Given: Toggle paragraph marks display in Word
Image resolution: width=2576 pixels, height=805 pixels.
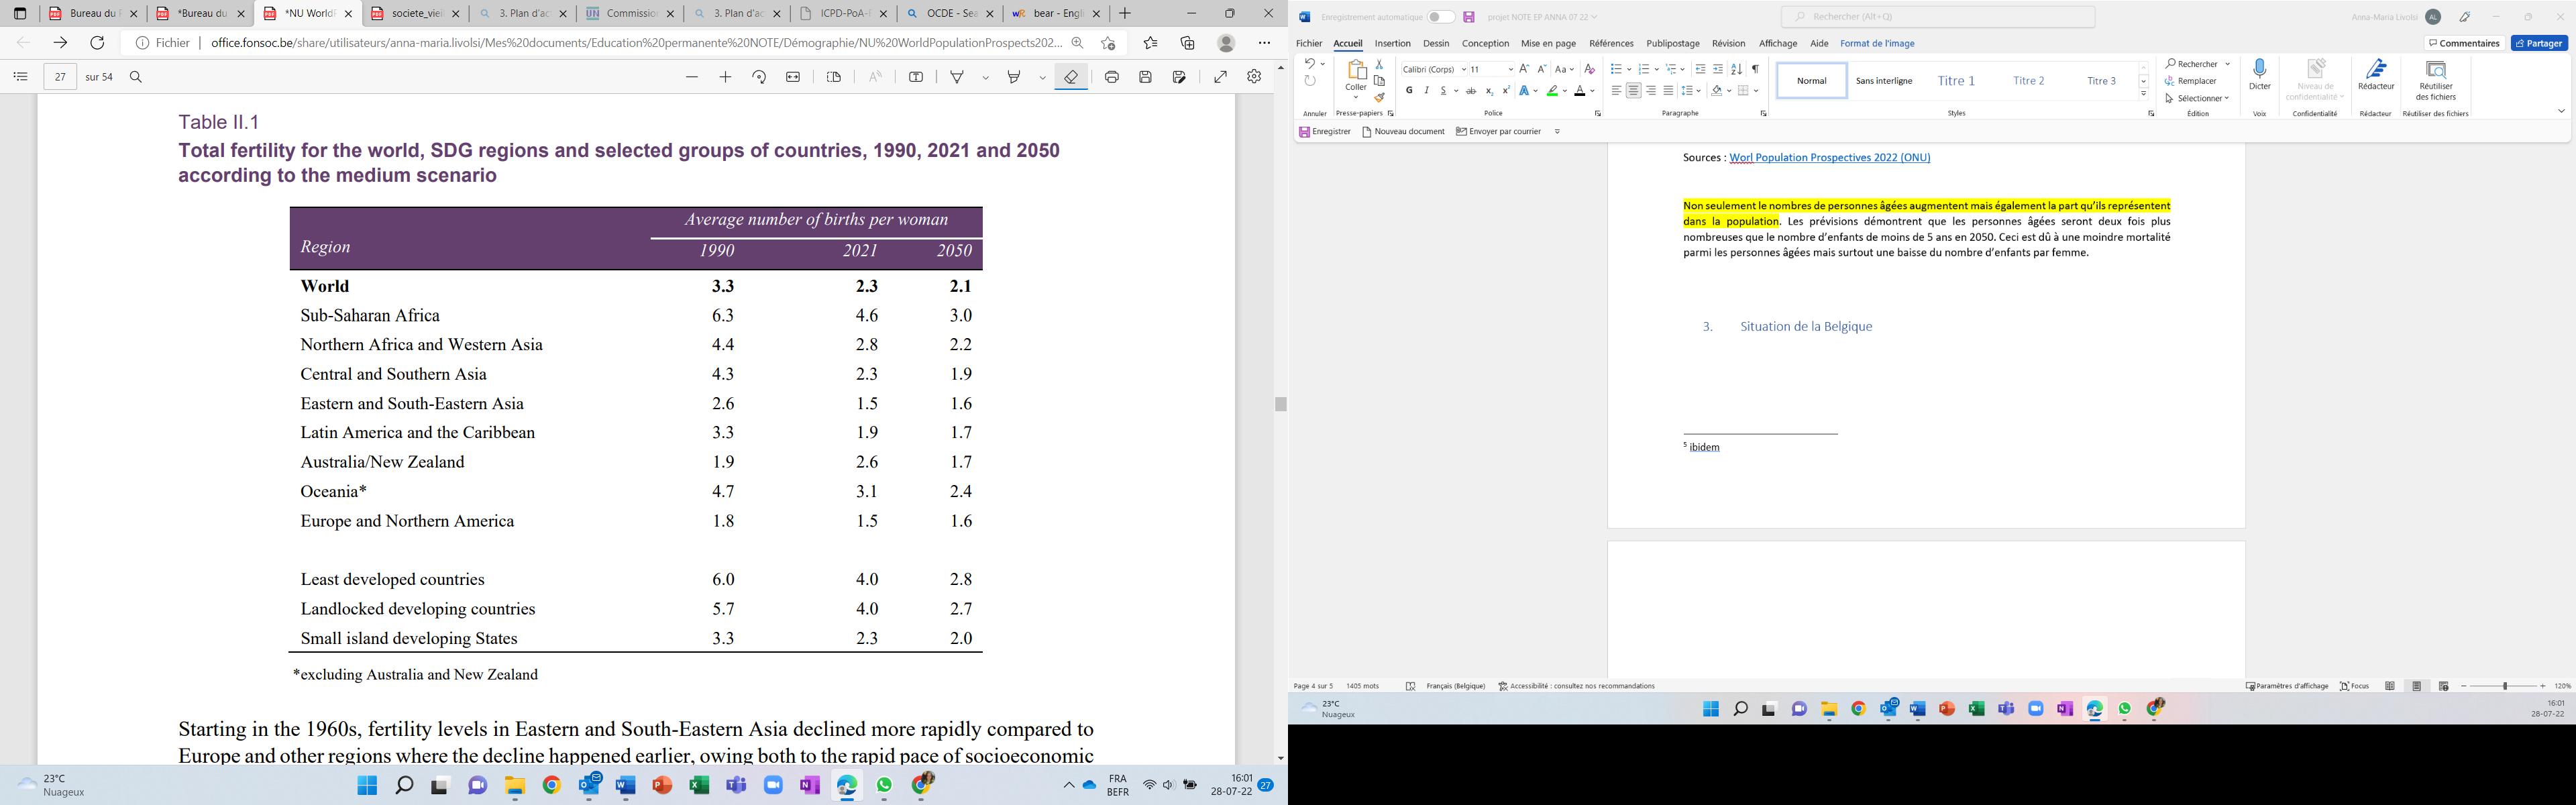Looking at the screenshot, I should coord(1755,69).
